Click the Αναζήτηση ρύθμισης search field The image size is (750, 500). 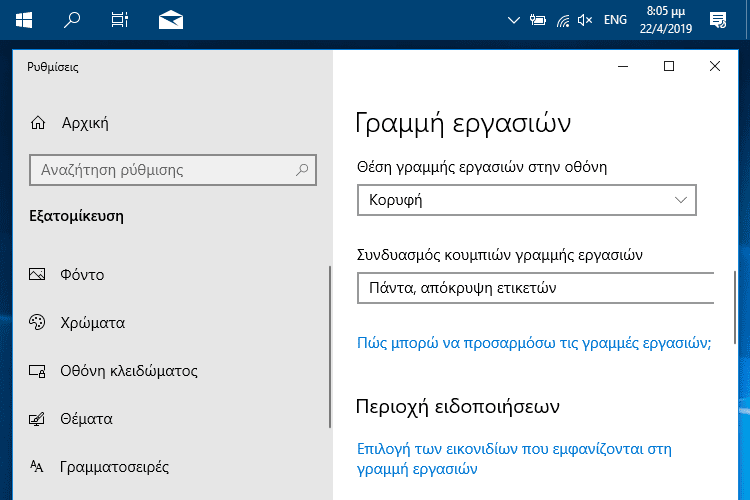pyautogui.click(x=173, y=170)
